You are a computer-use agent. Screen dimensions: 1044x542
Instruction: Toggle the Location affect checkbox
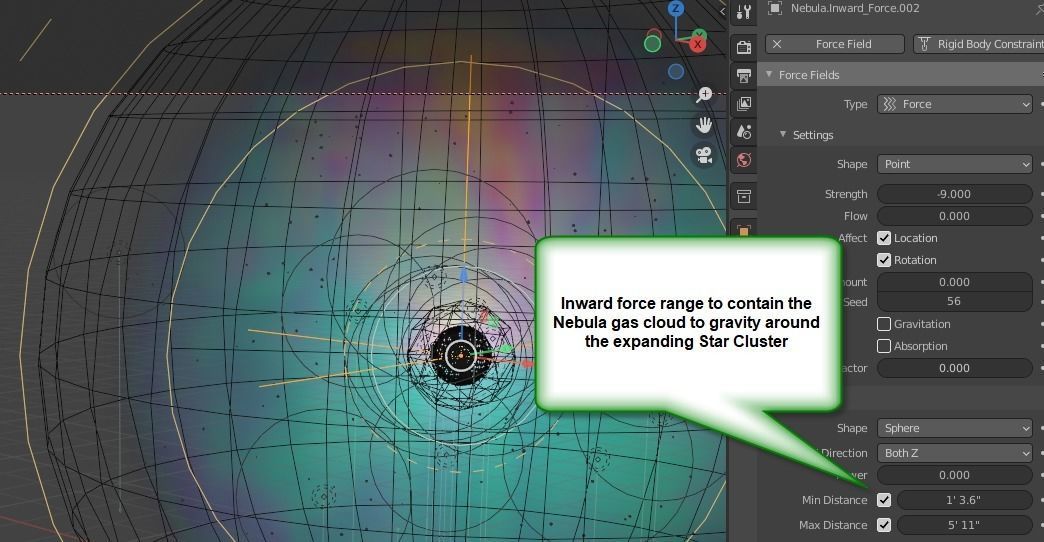point(884,238)
